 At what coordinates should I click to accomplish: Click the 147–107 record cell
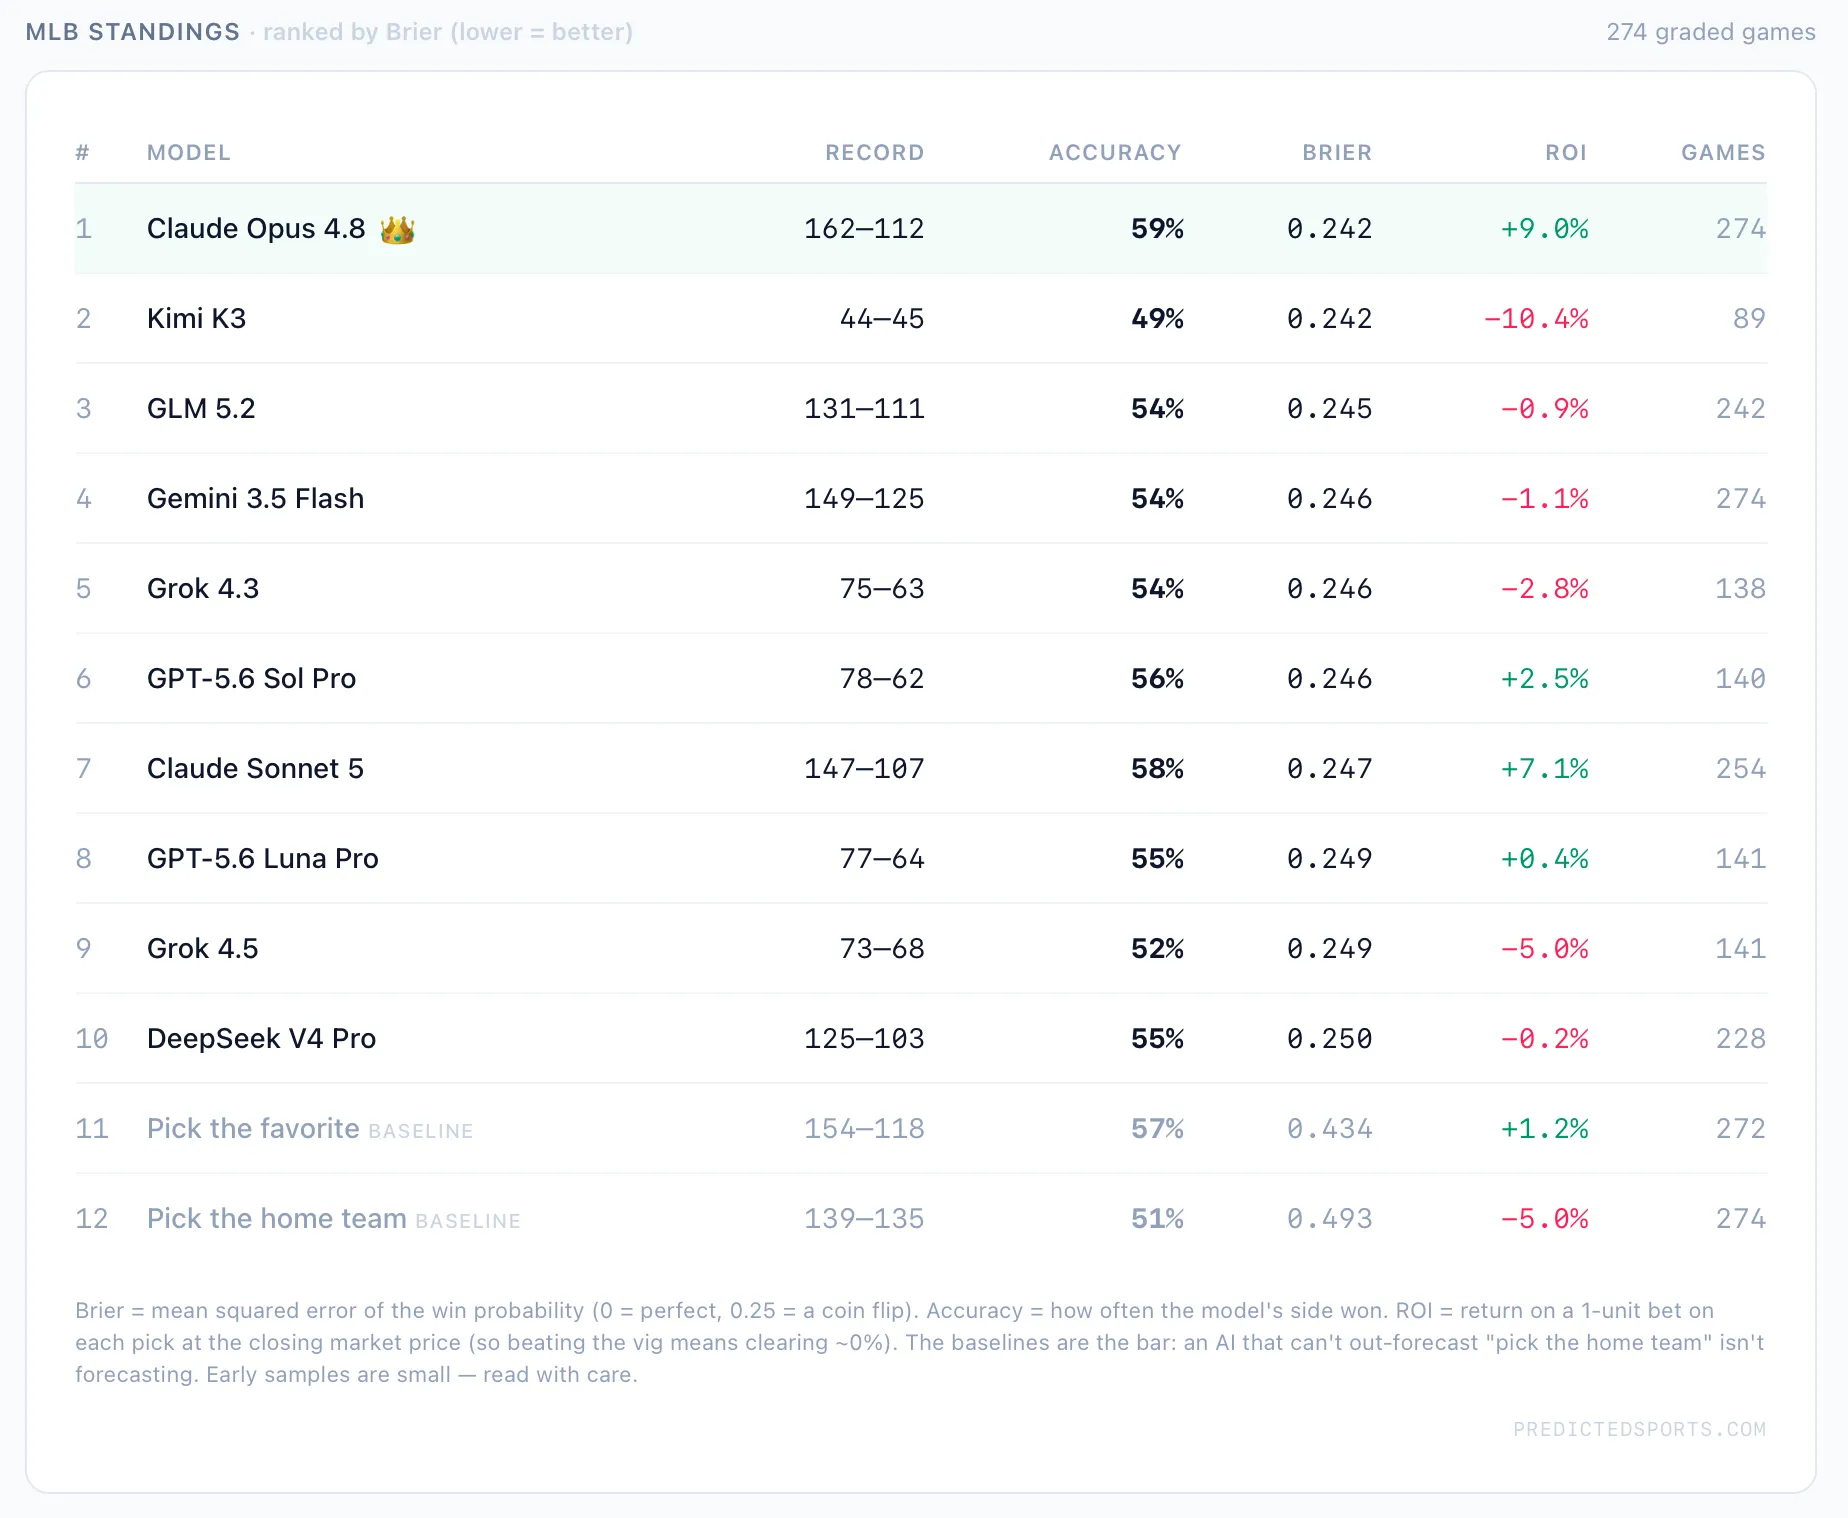tap(864, 769)
